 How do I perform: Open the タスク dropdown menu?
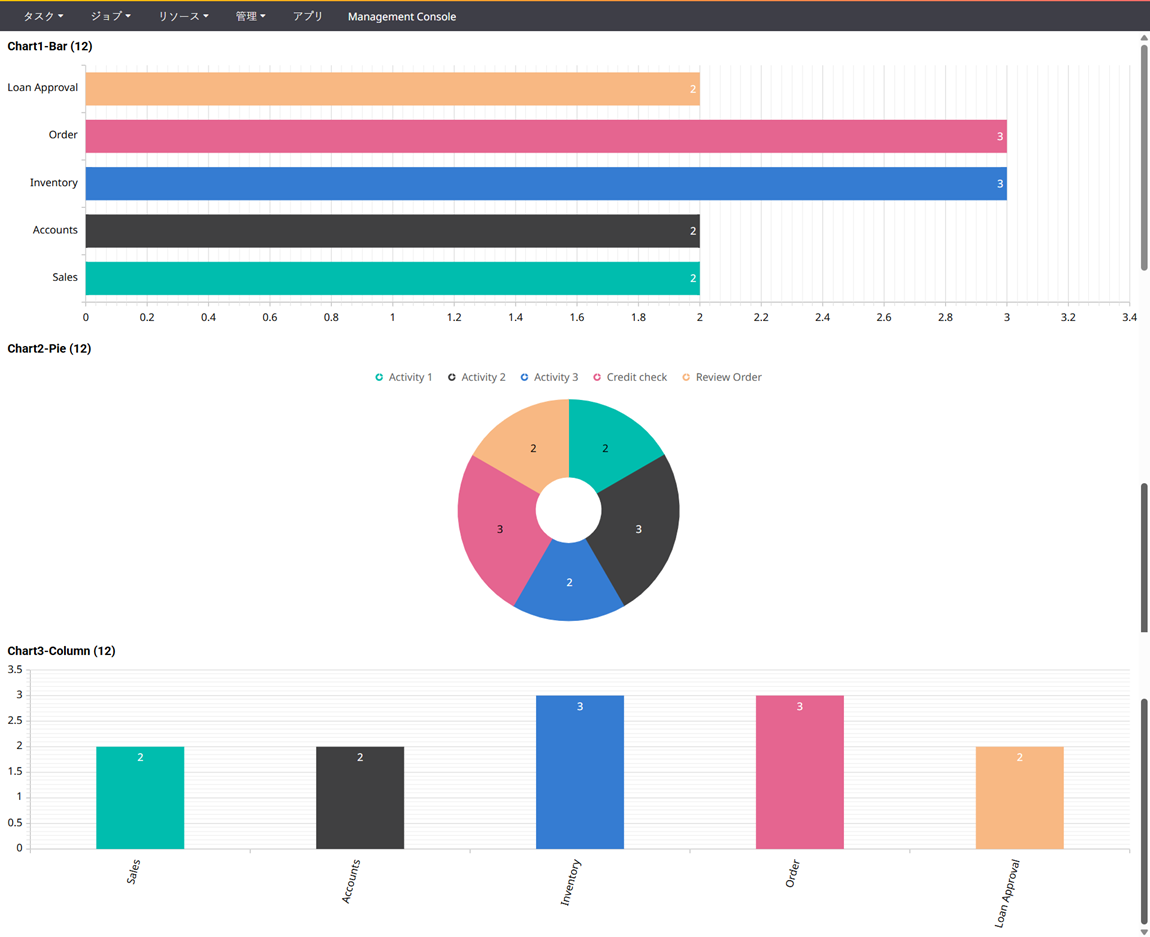(43, 17)
